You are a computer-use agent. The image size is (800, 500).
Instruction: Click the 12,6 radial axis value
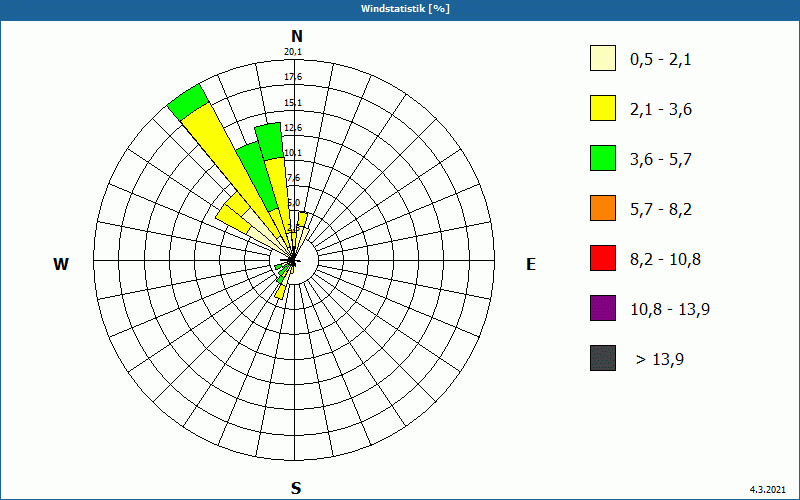pyautogui.click(x=293, y=128)
